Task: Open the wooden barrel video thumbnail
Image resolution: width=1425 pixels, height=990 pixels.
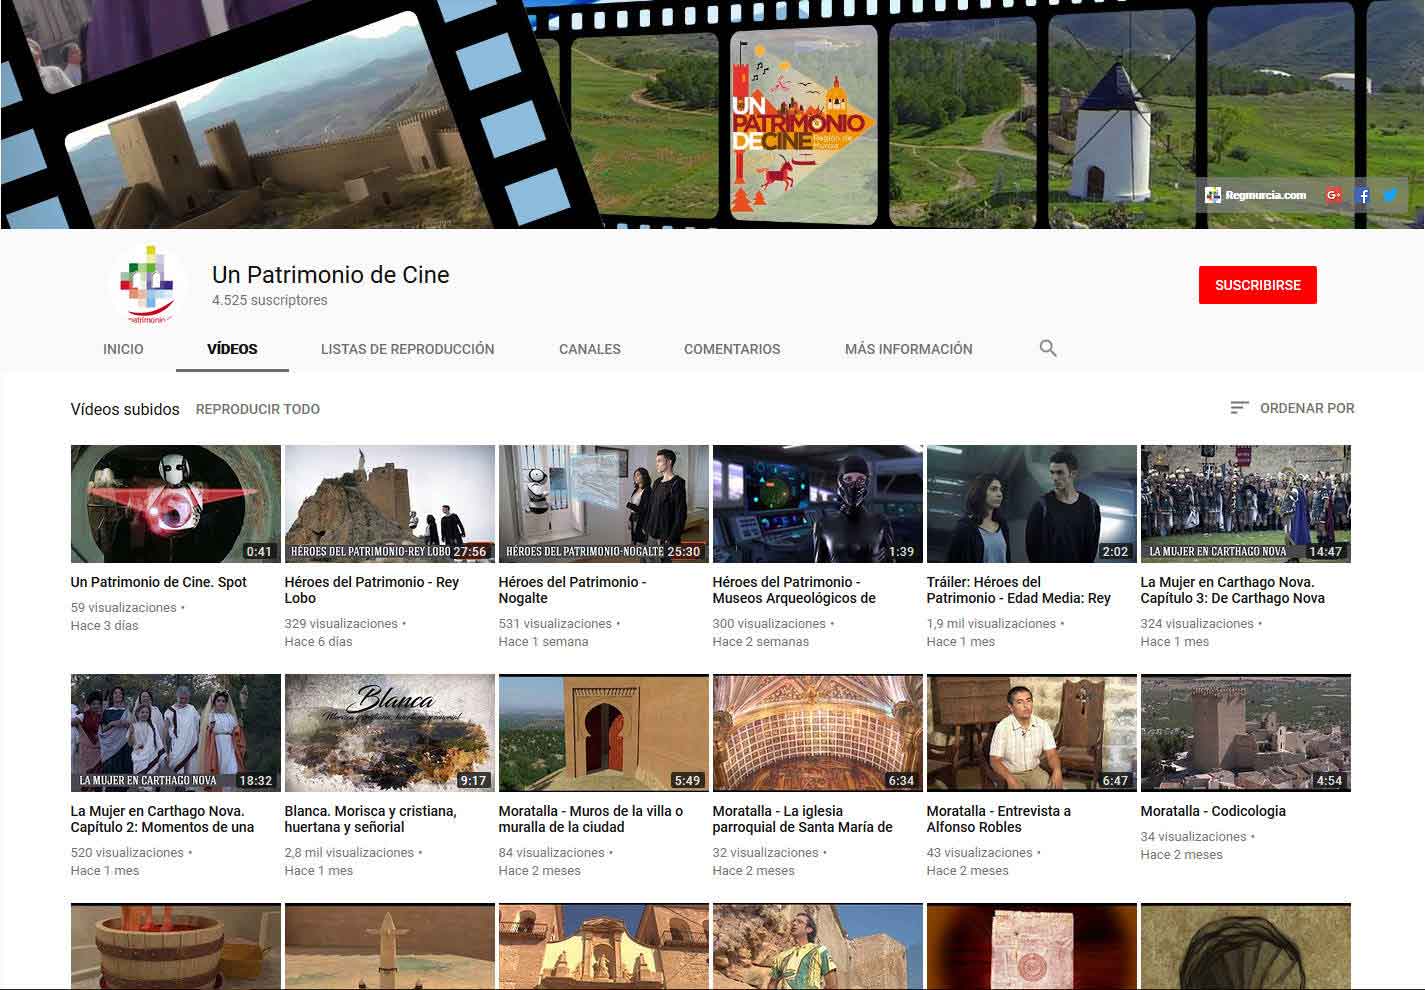Action: pos(176,946)
